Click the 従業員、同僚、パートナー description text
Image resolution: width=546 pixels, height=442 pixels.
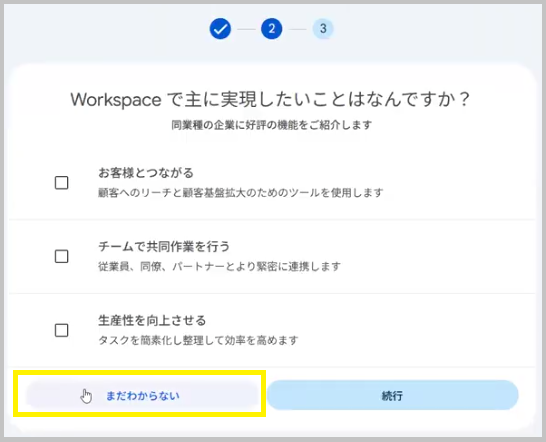pos(219,266)
